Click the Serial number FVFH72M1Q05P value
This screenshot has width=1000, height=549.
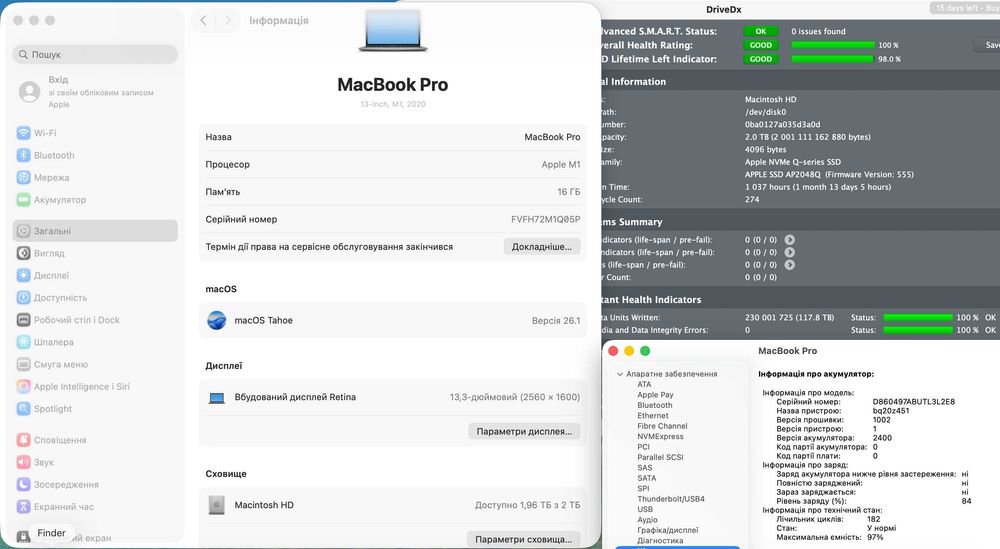(545, 219)
